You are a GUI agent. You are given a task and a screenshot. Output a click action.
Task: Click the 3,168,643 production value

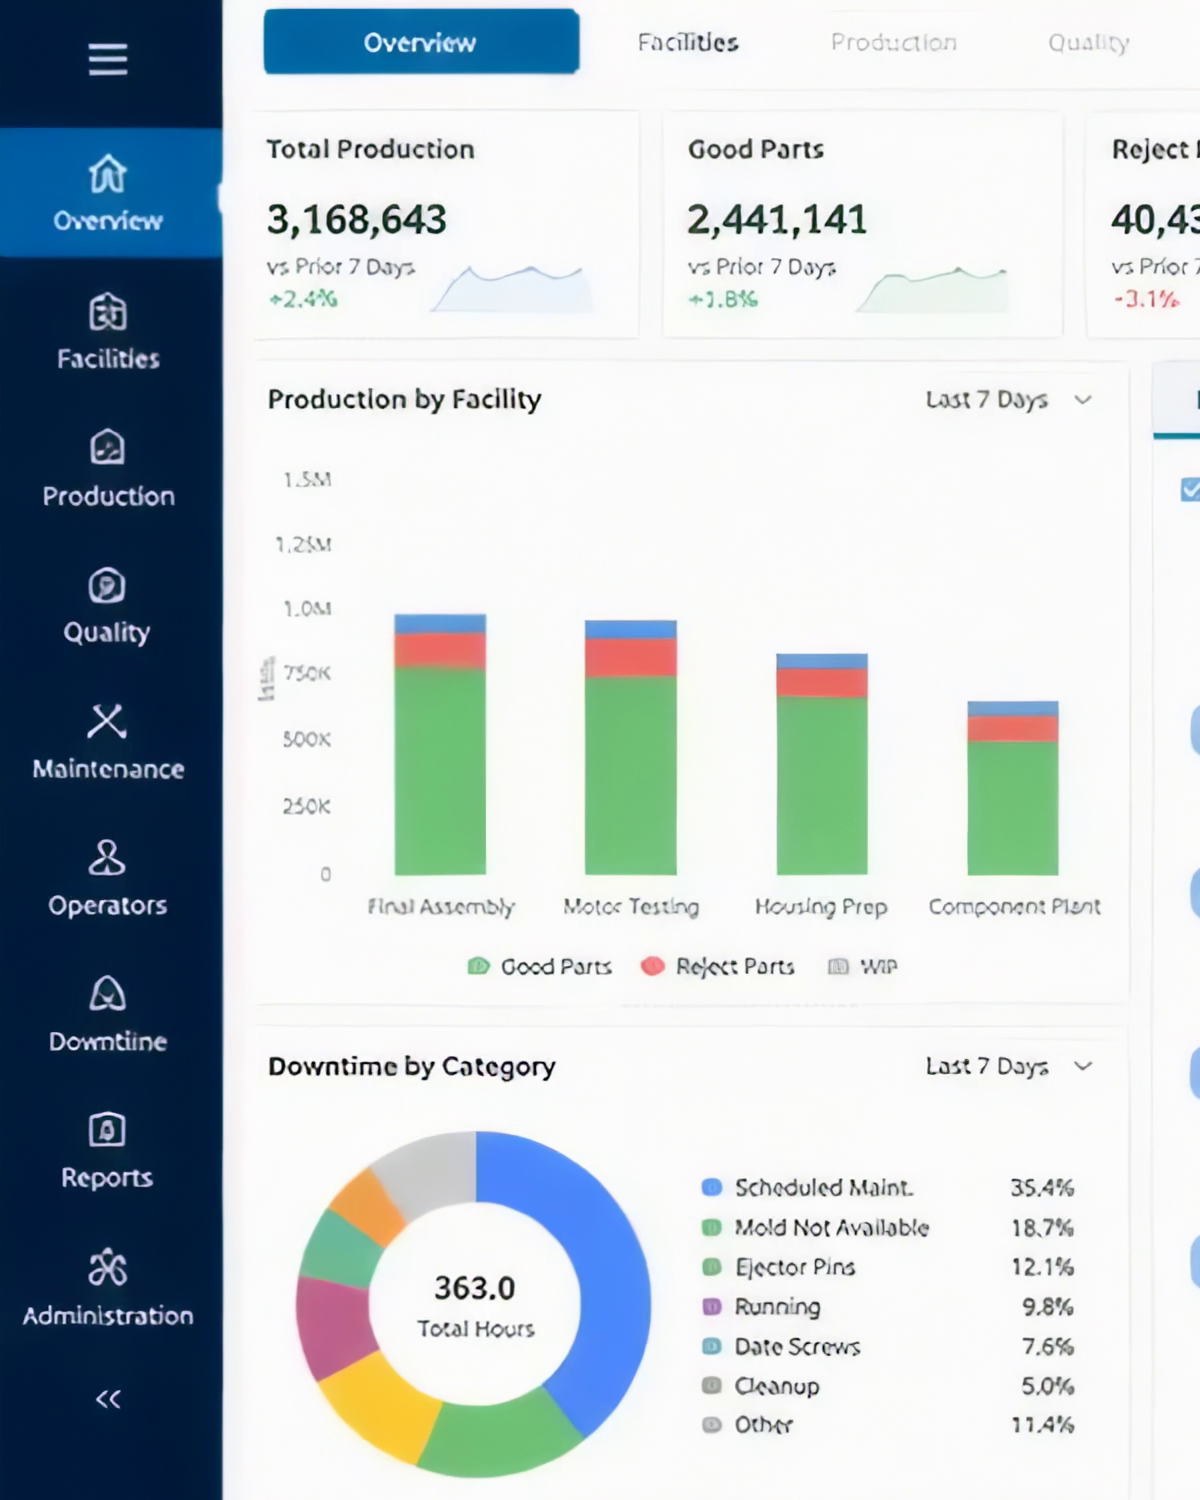[357, 220]
